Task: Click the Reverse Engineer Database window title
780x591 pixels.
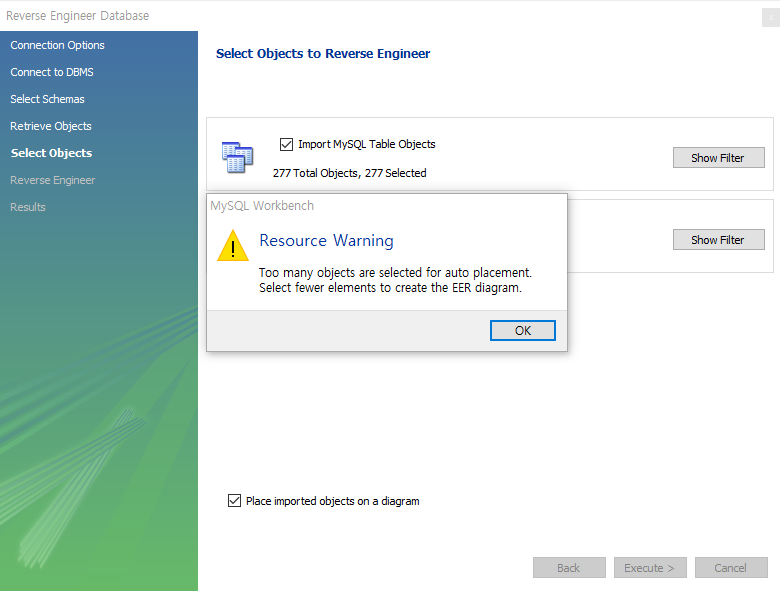Action: click(77, 16)
